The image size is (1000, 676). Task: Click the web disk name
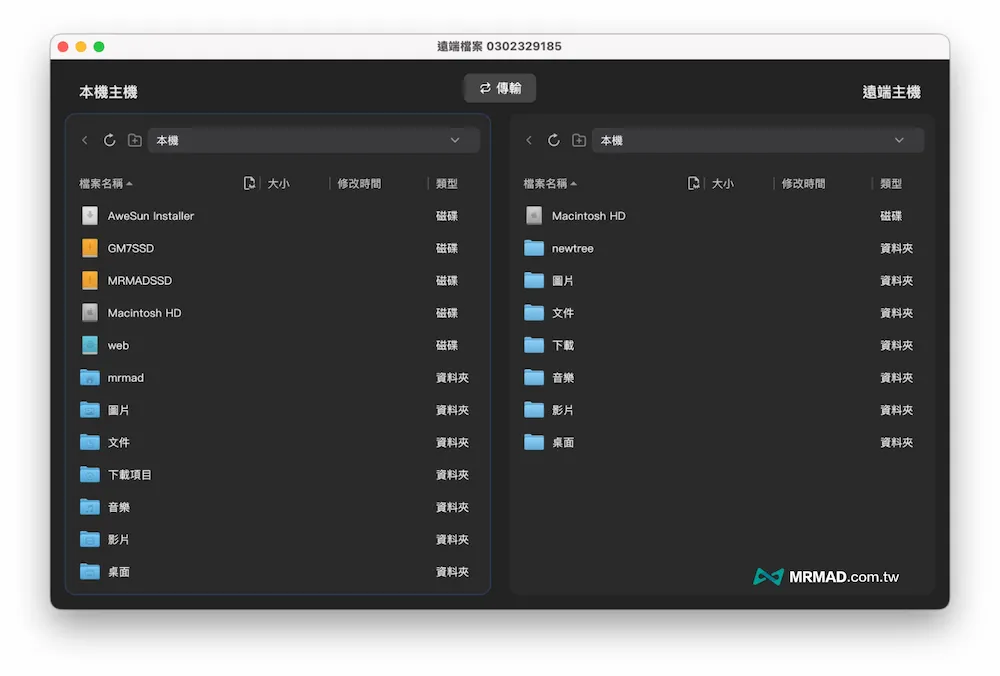118,346
